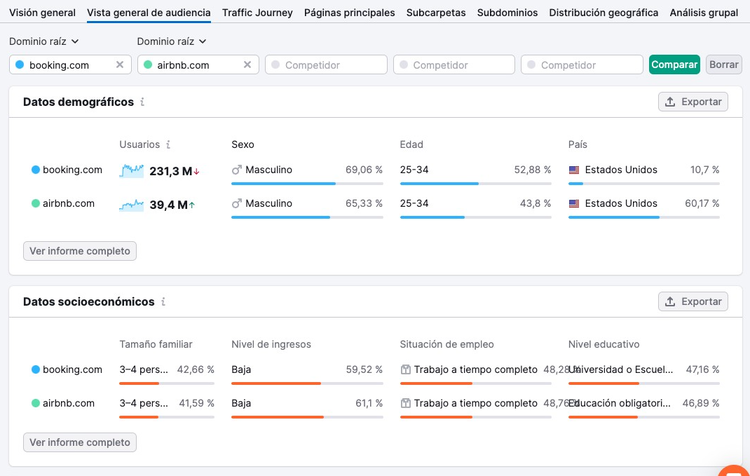Click the Situación de empleo column header
The height and width of the screenshot is (476, 750).
447,344
